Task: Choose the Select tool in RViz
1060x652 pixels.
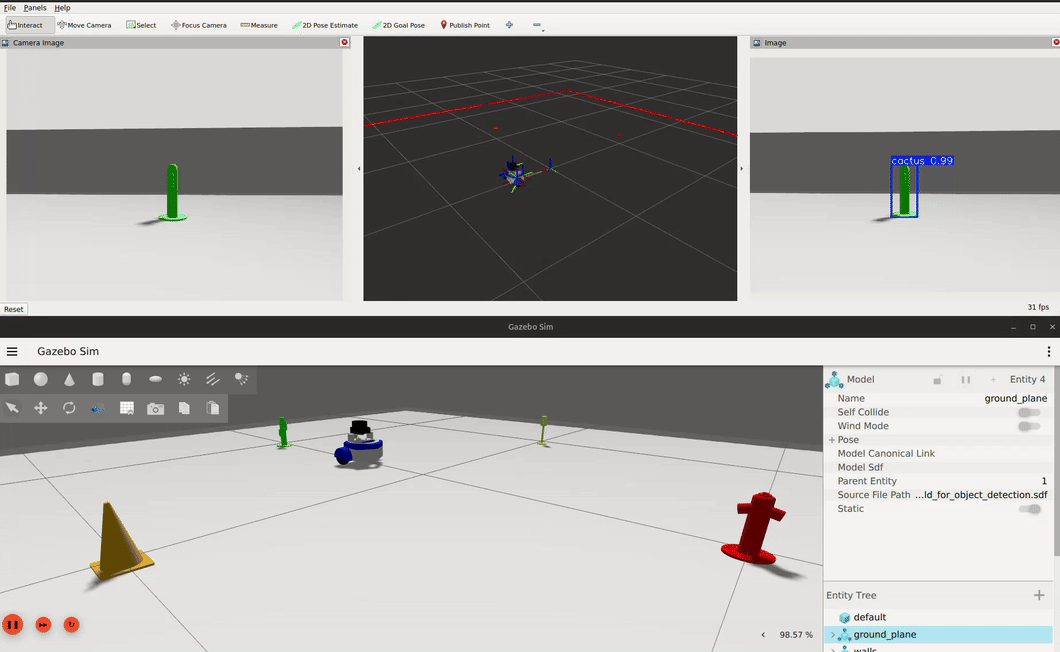Action: [141, 25]
